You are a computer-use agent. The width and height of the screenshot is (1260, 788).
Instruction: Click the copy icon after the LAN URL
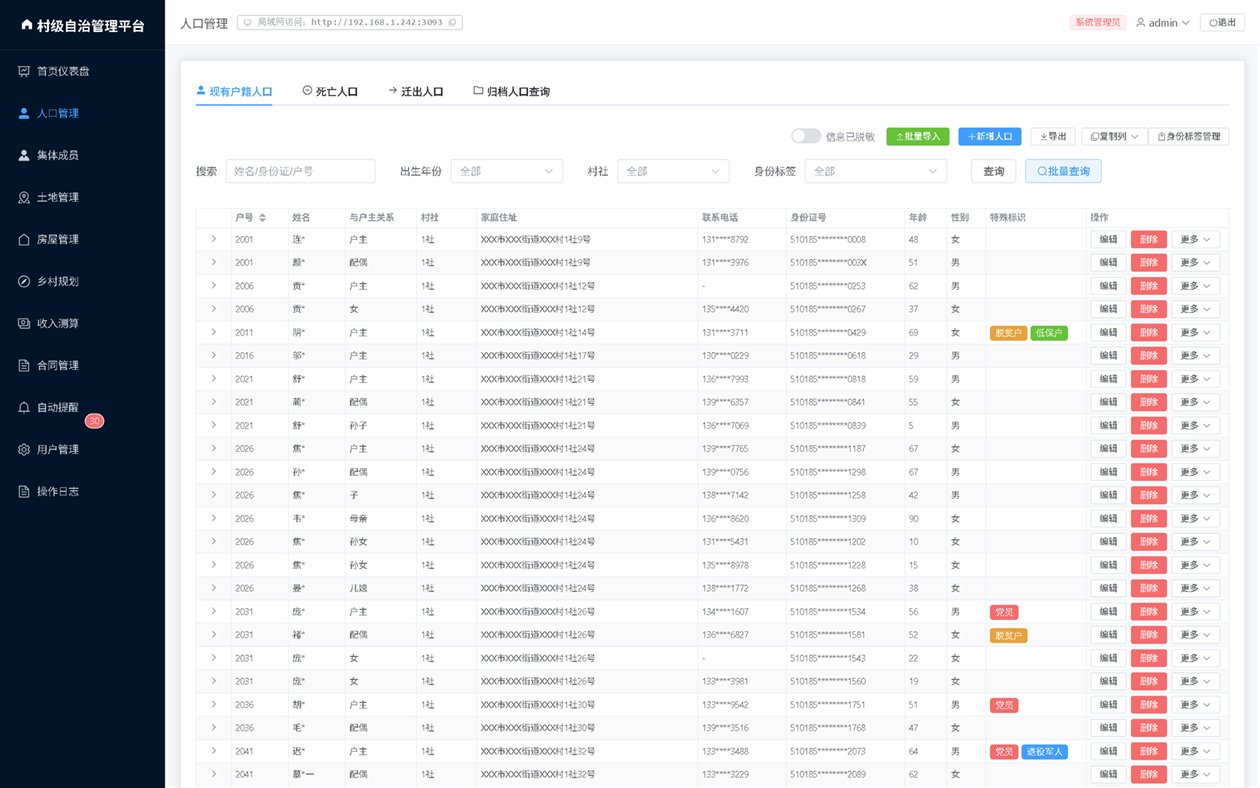click(452, 22)
